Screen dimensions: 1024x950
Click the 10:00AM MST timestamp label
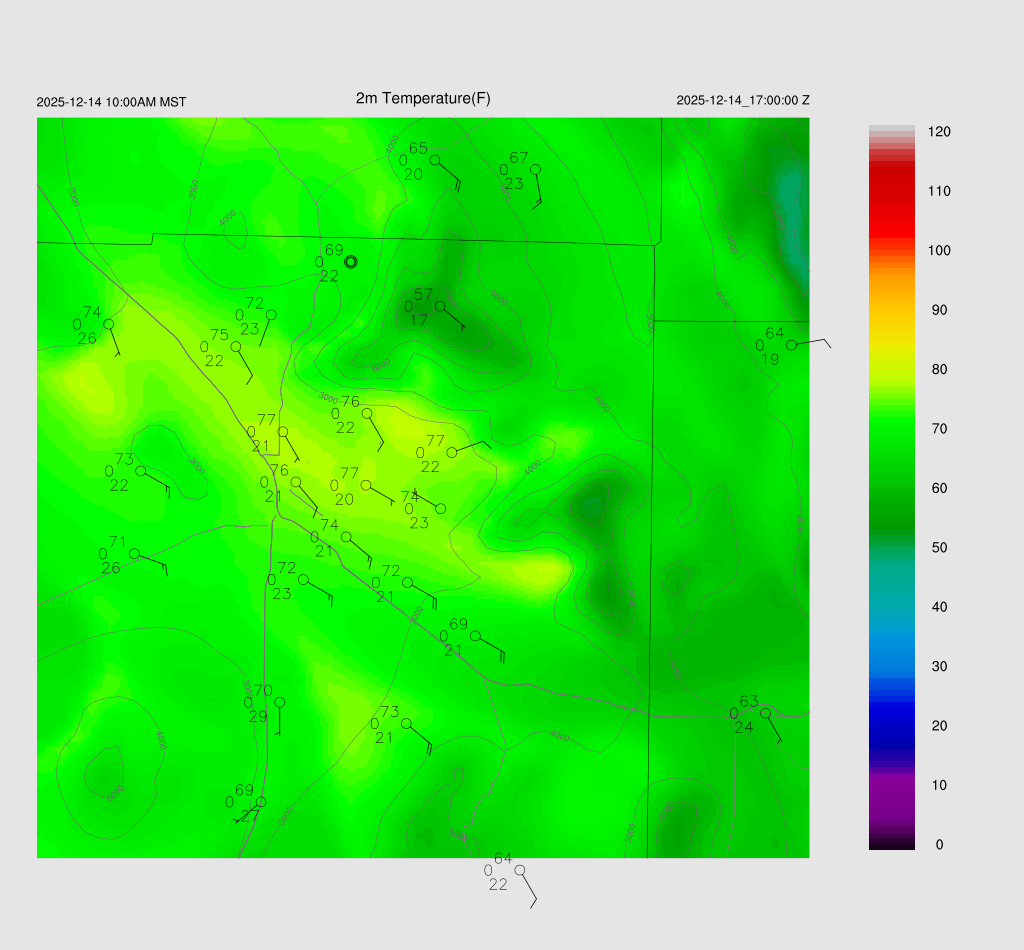[x=111, y=102]
